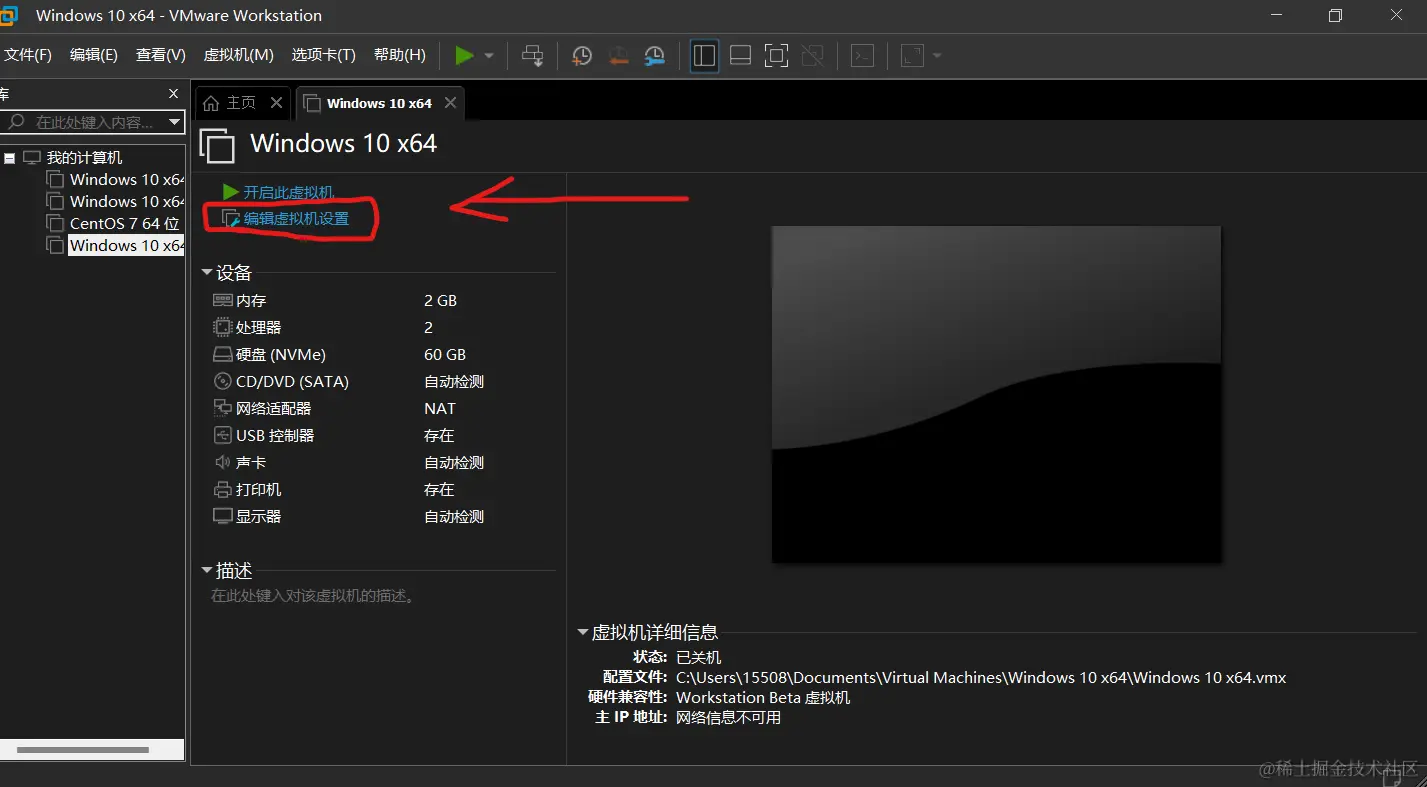
Task: Click the VM icon beside Windows 10 x64 heading
Action: 218,145
